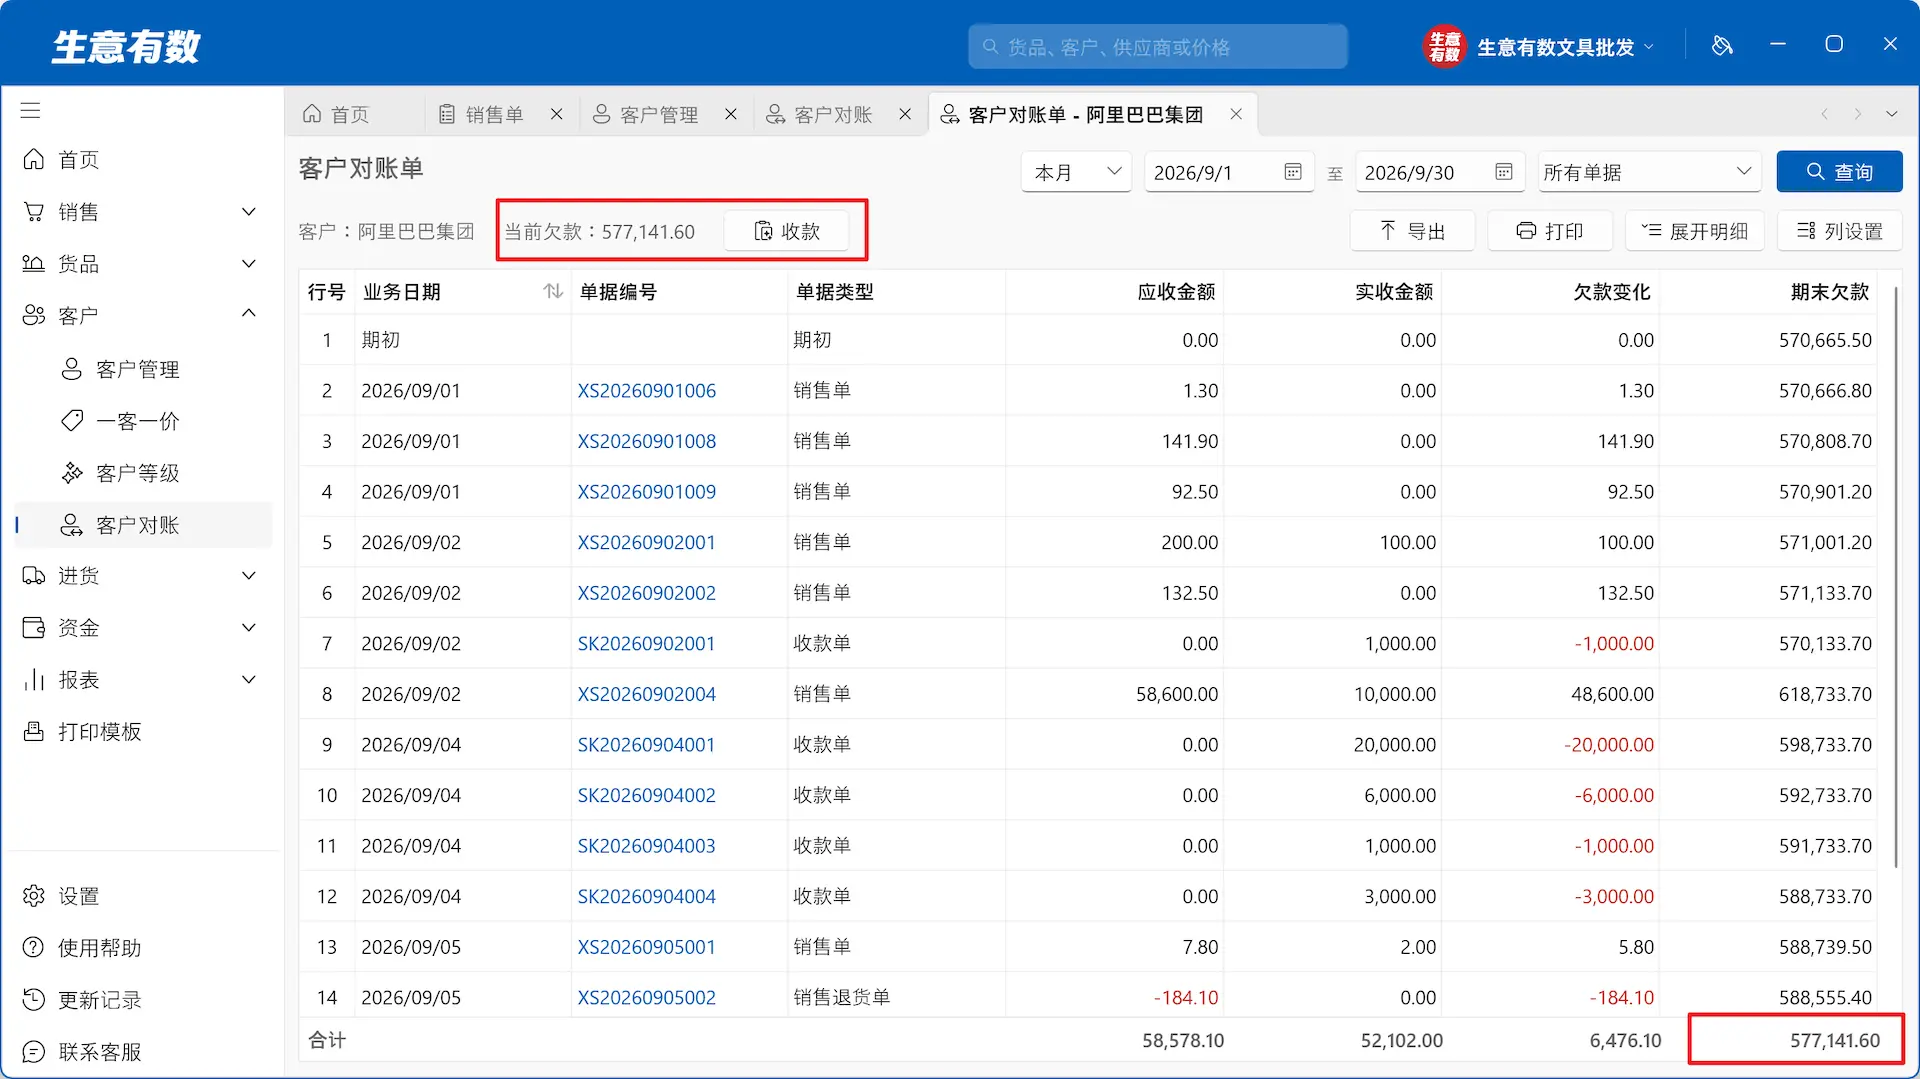
Task: Click the 查询 button
Action: (x=1839, y=172)
